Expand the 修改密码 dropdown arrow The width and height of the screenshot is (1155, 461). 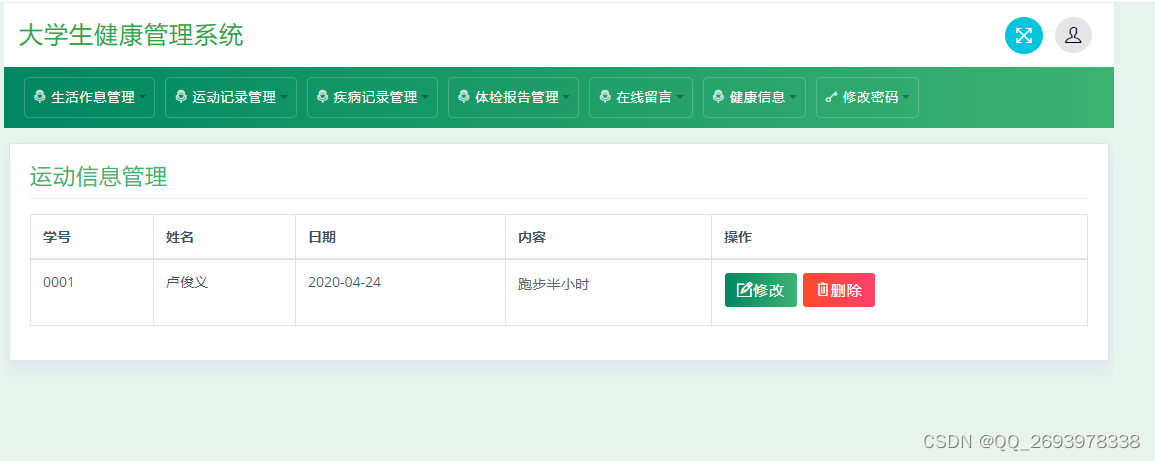pyautogui.click(x=906, y=97)
